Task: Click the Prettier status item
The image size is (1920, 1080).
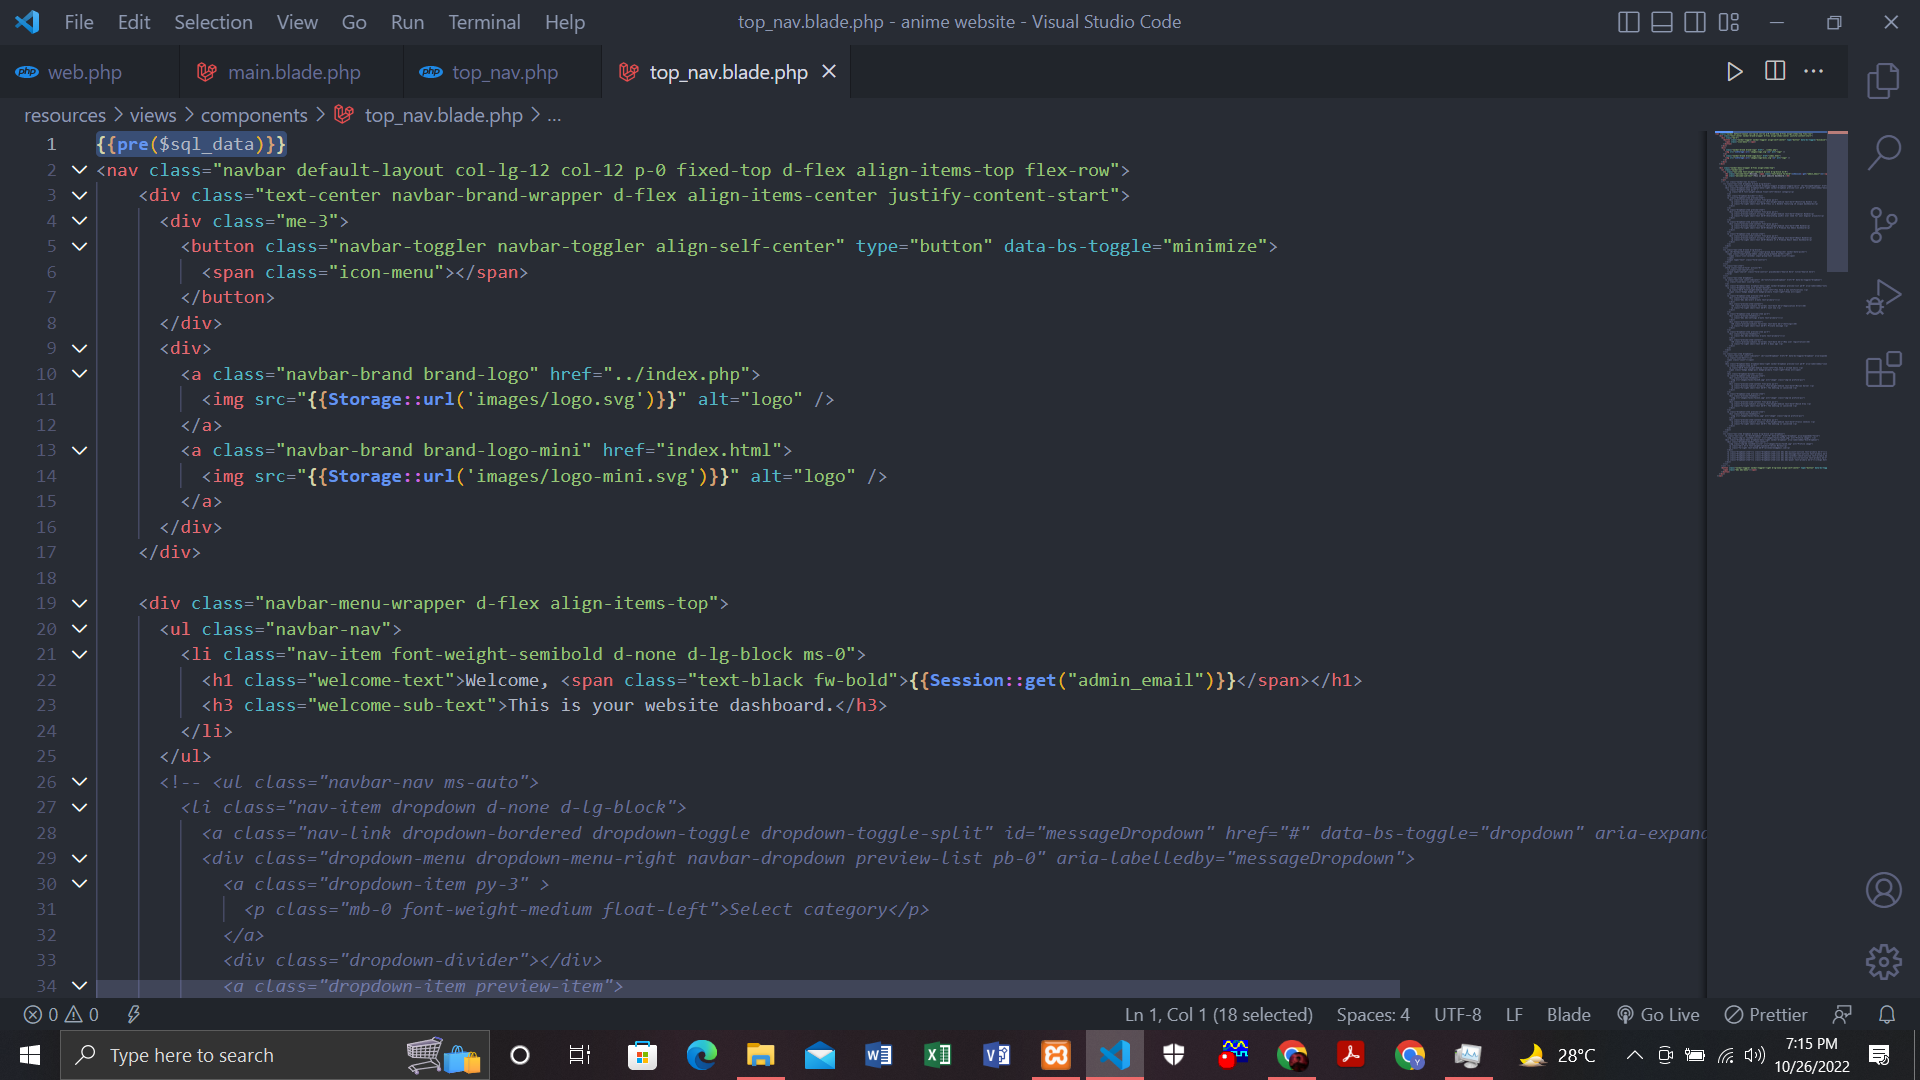Action: [x=1766, y=1015]
